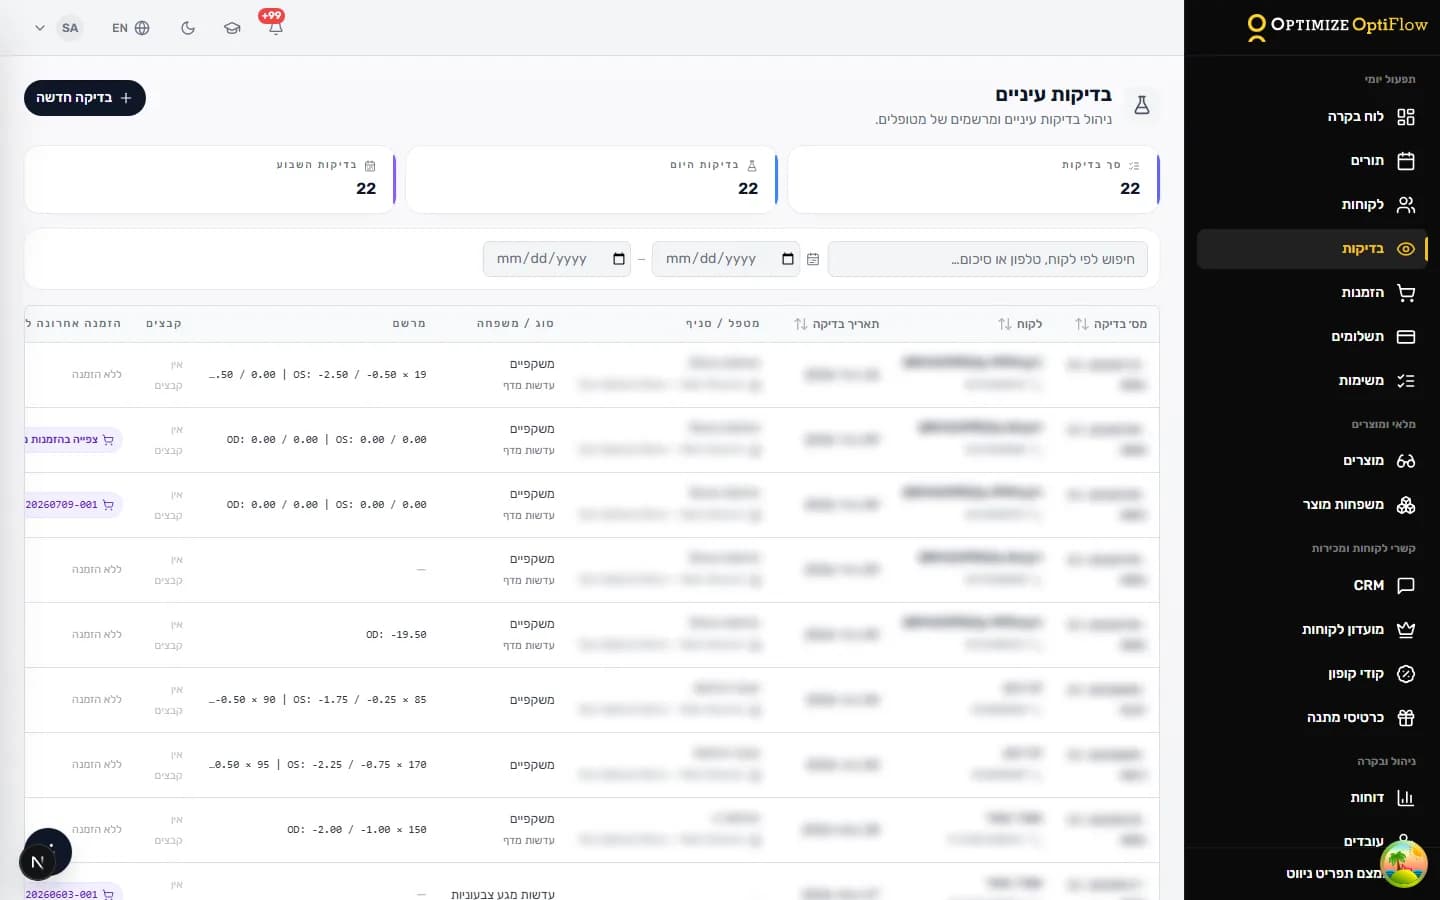
Task: Open the הזמנות shopping cart icon
Action: pos(1405,293)
